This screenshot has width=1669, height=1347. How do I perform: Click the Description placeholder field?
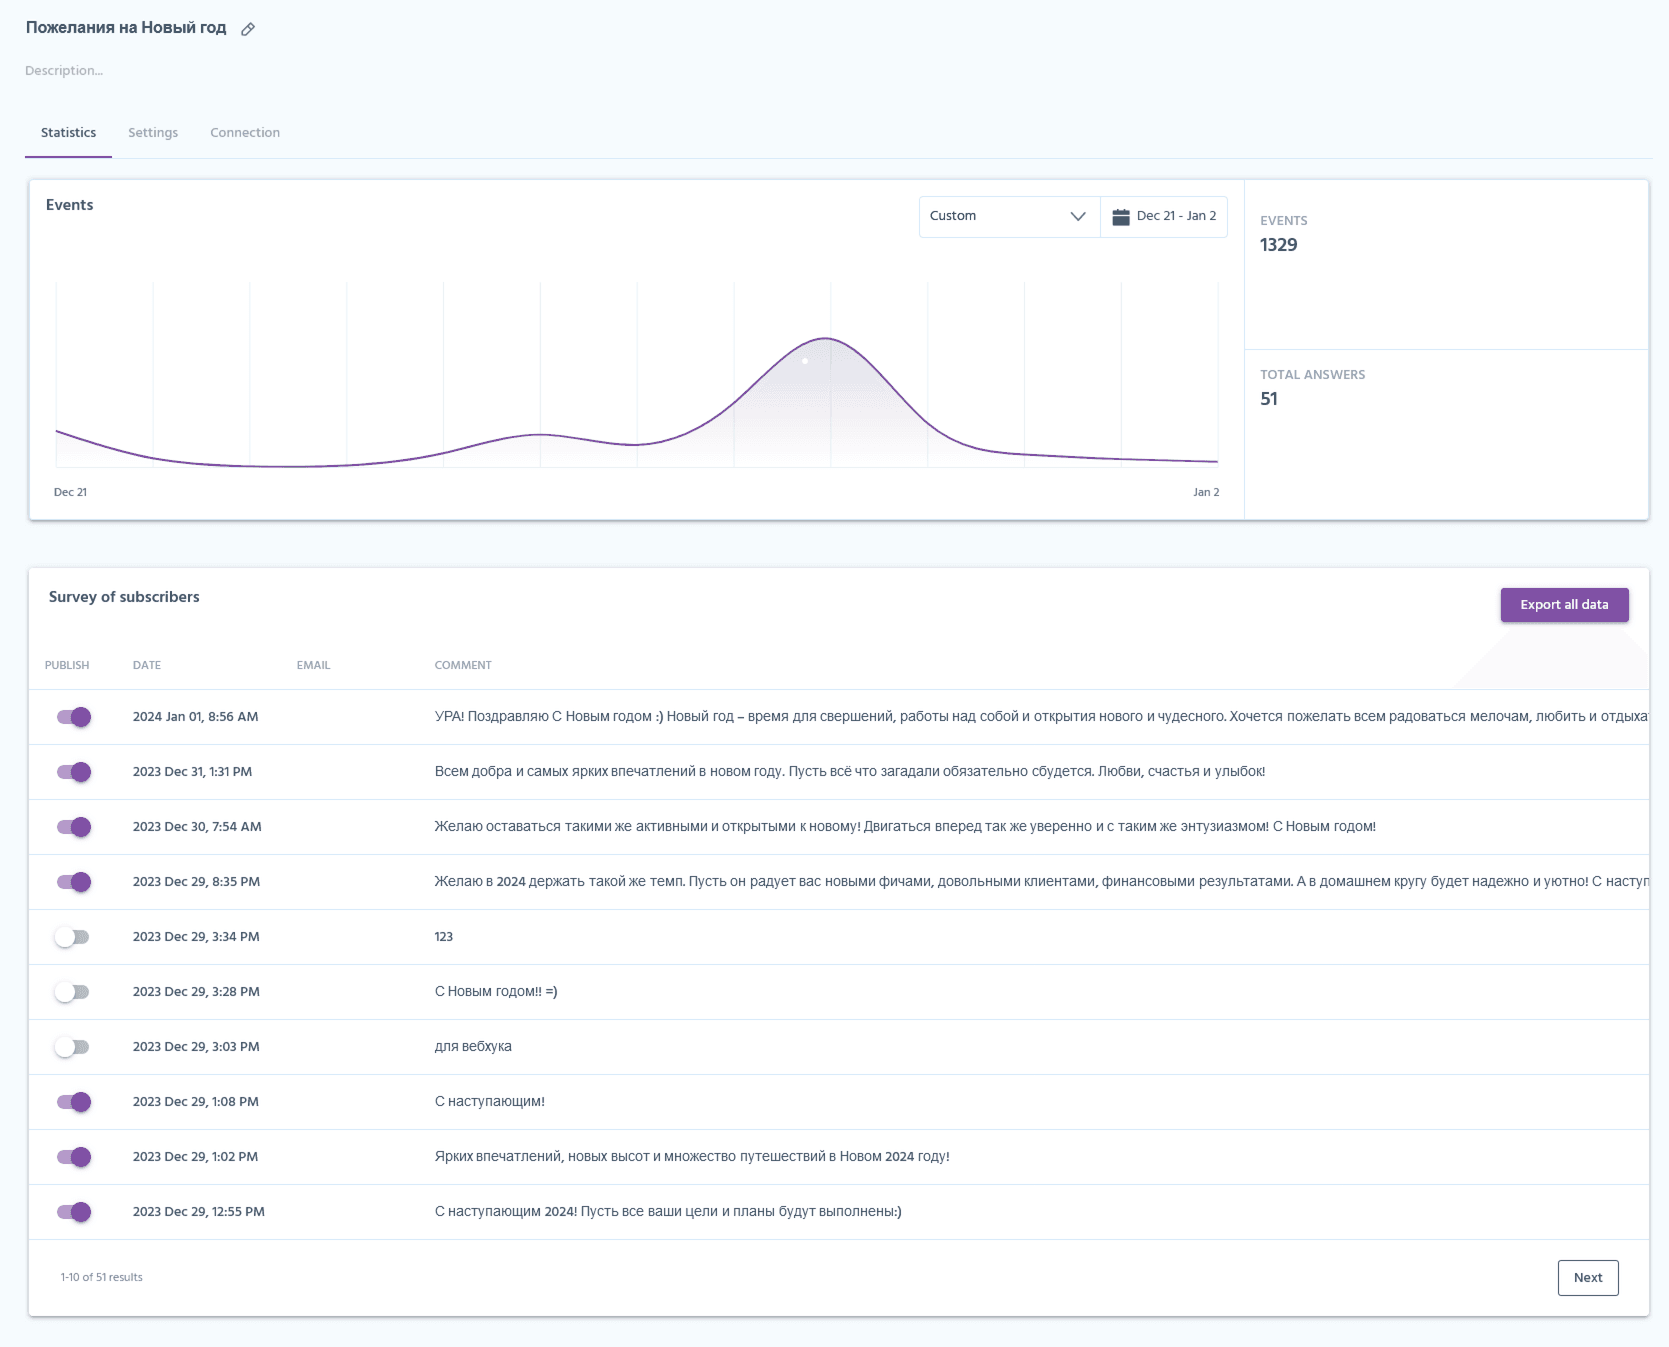[x=64, y=71]
